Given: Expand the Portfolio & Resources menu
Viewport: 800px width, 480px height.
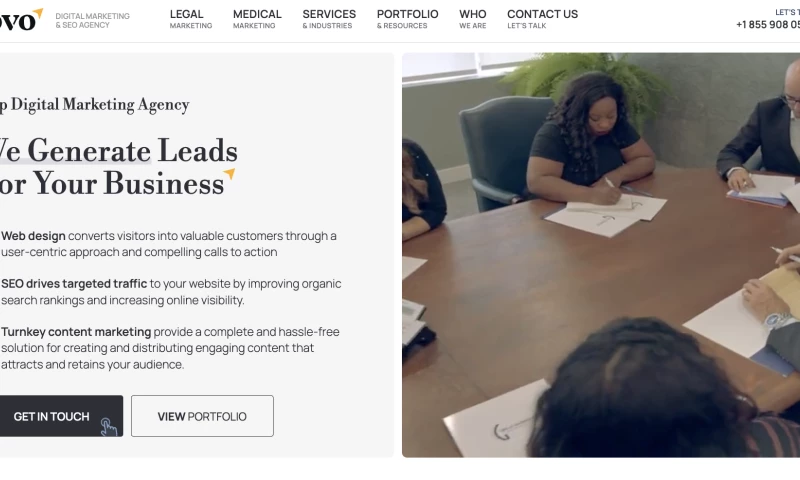Looking at the screenshot, I should [408, 19].
